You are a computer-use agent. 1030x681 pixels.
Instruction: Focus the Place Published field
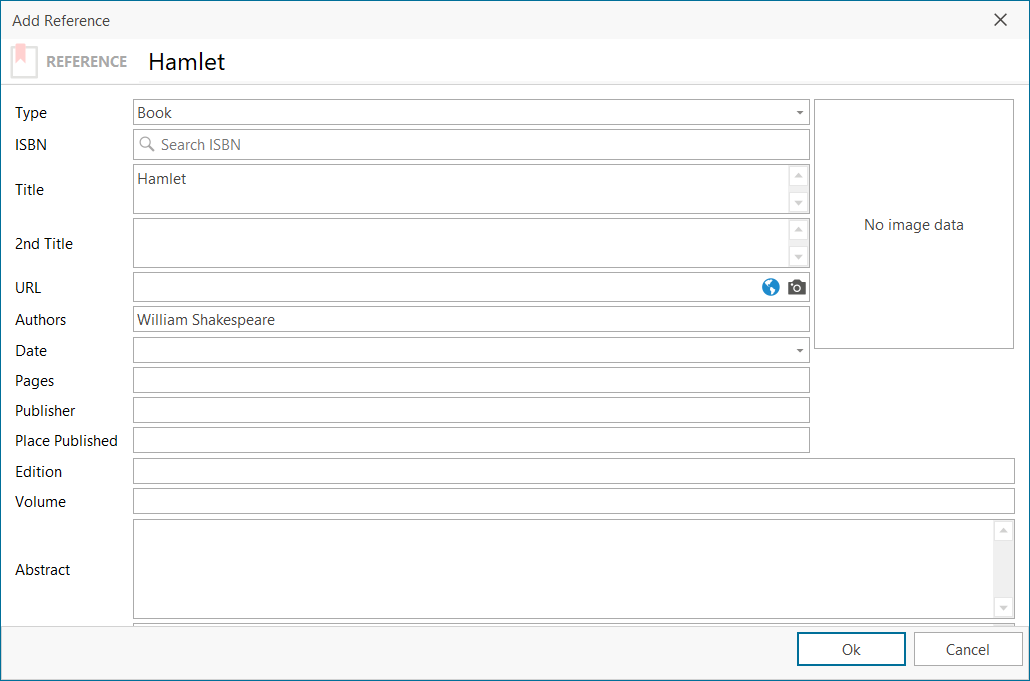470,441
